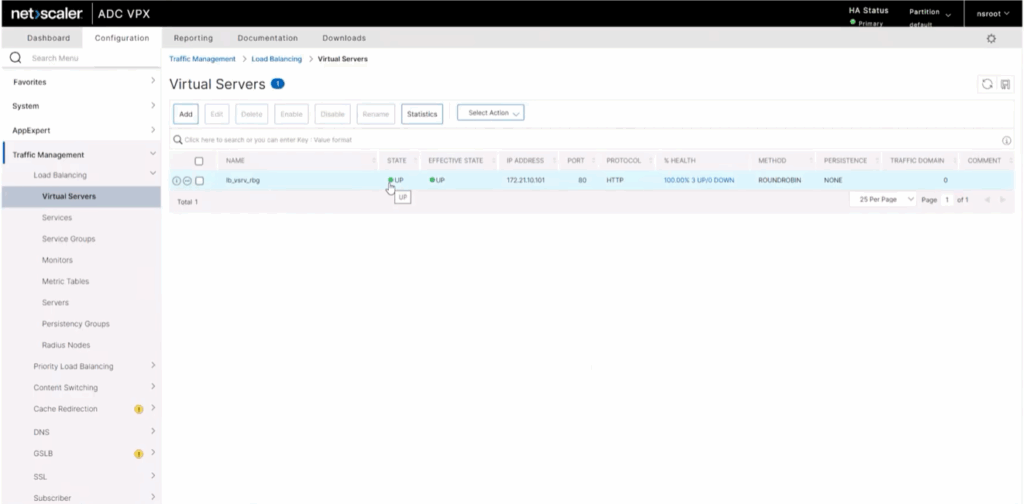Screen dimensions: 1024x504
Task: Sort by the IP ADDRESS column header
Action: coord(525,161)
